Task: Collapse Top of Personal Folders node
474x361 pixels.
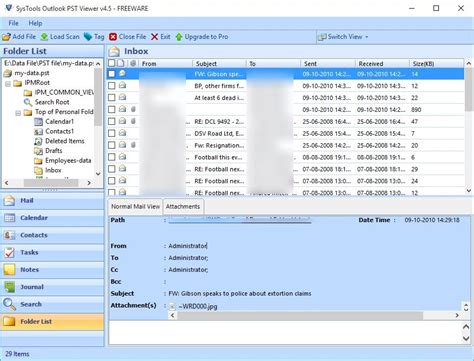Action: [x=18, y=113]
